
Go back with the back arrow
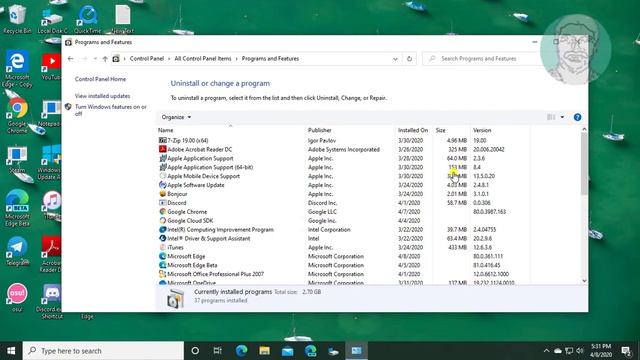(x=71, y=59)
